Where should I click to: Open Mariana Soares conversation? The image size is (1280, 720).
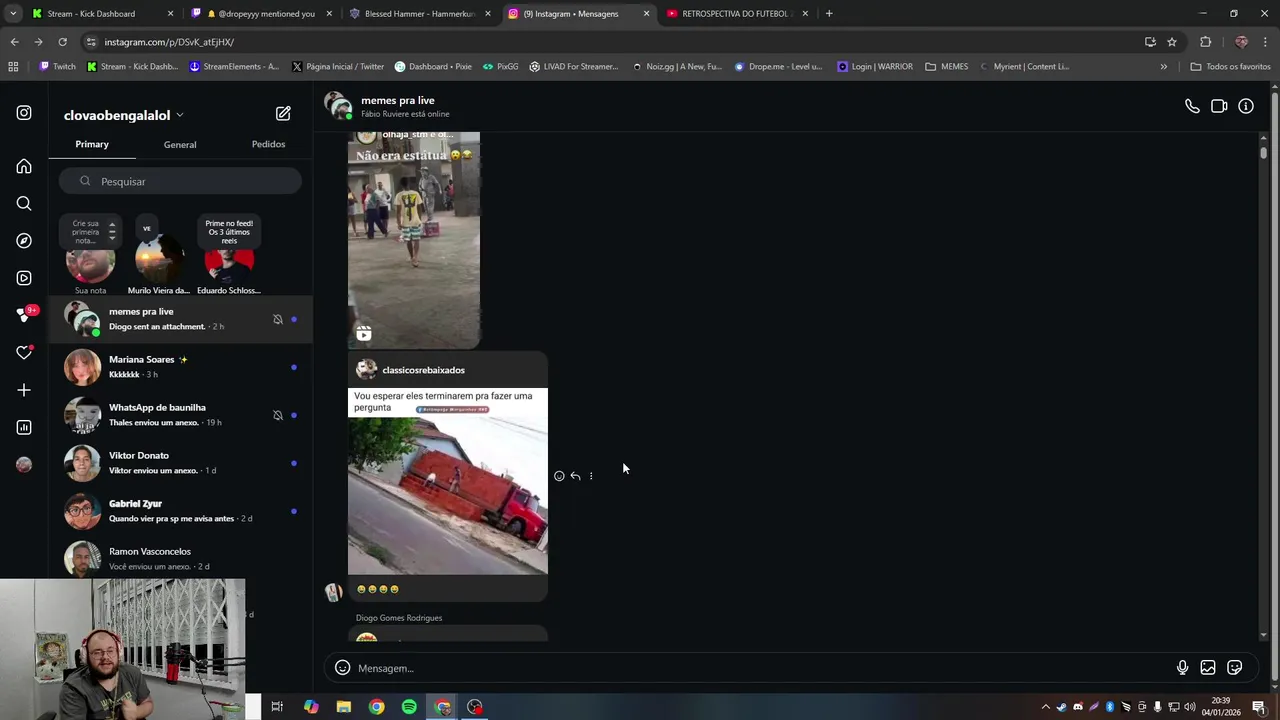pyautogui.click(x=182, y=367)
